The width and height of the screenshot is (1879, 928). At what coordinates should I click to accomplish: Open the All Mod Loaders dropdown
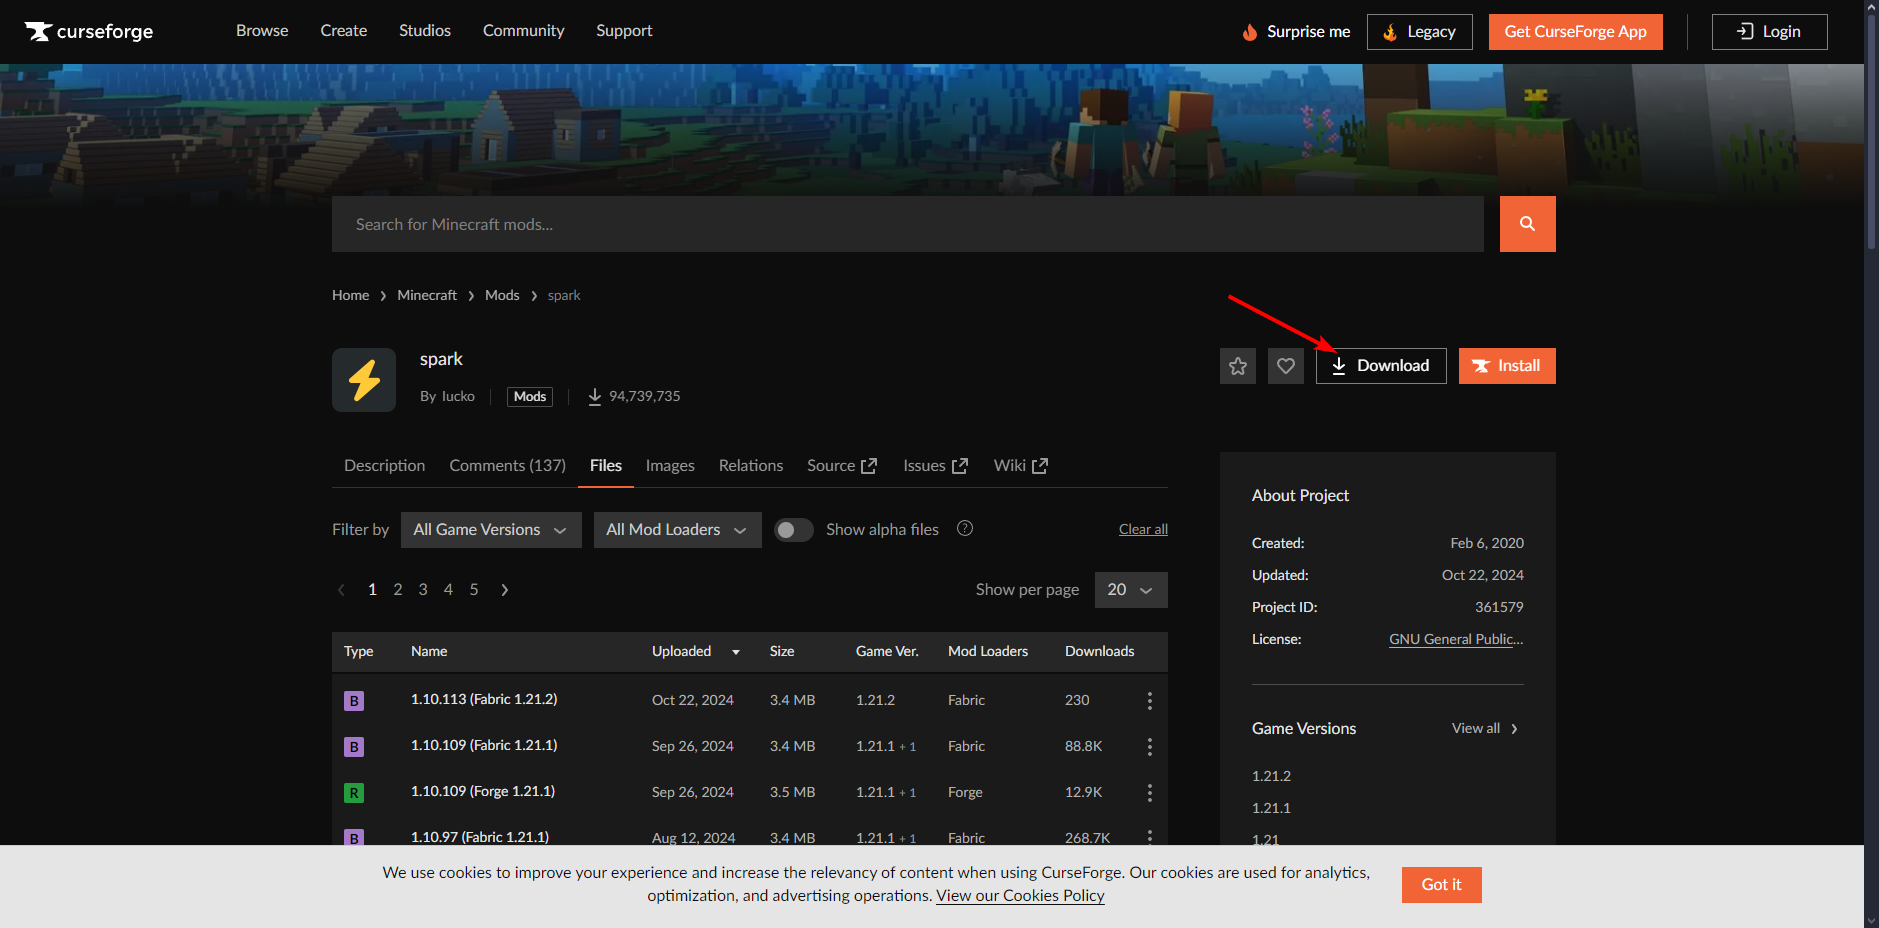(676, 530)
